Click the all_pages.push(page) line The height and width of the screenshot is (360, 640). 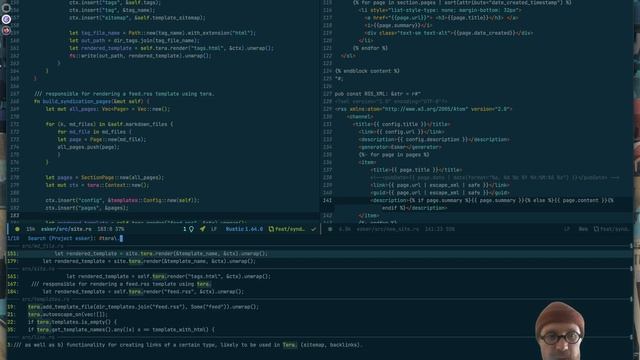pyautogui.click(x=88, y=147)
